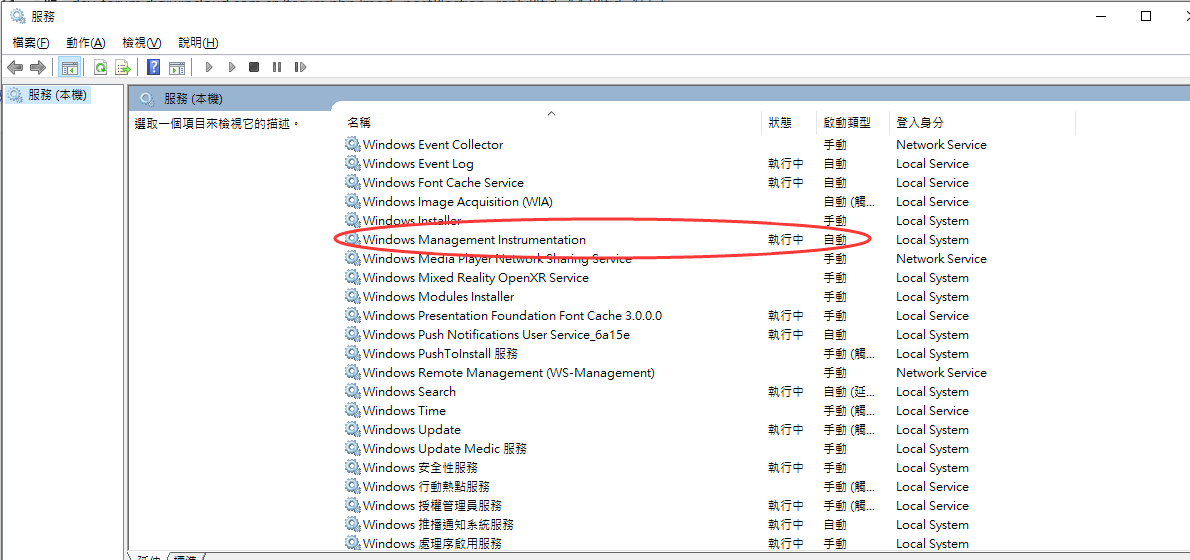Sort services by the 名稱 column header
The width and height of the screenshot is (1190, 560).
click(359, 122)
